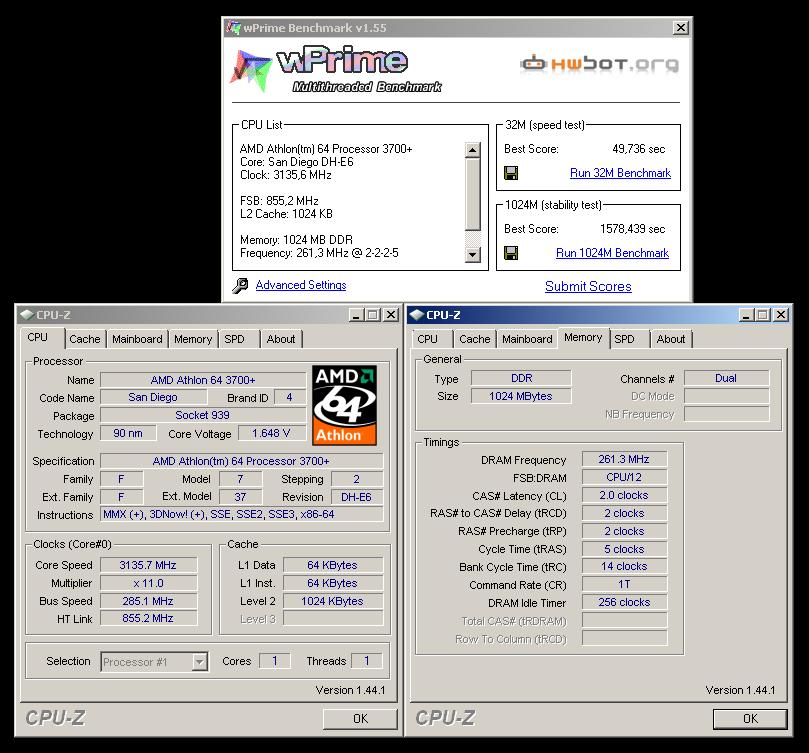The image size is (809, 753).
Task: Click the Code Name value San Diego
Action: [x=153, y=397]
